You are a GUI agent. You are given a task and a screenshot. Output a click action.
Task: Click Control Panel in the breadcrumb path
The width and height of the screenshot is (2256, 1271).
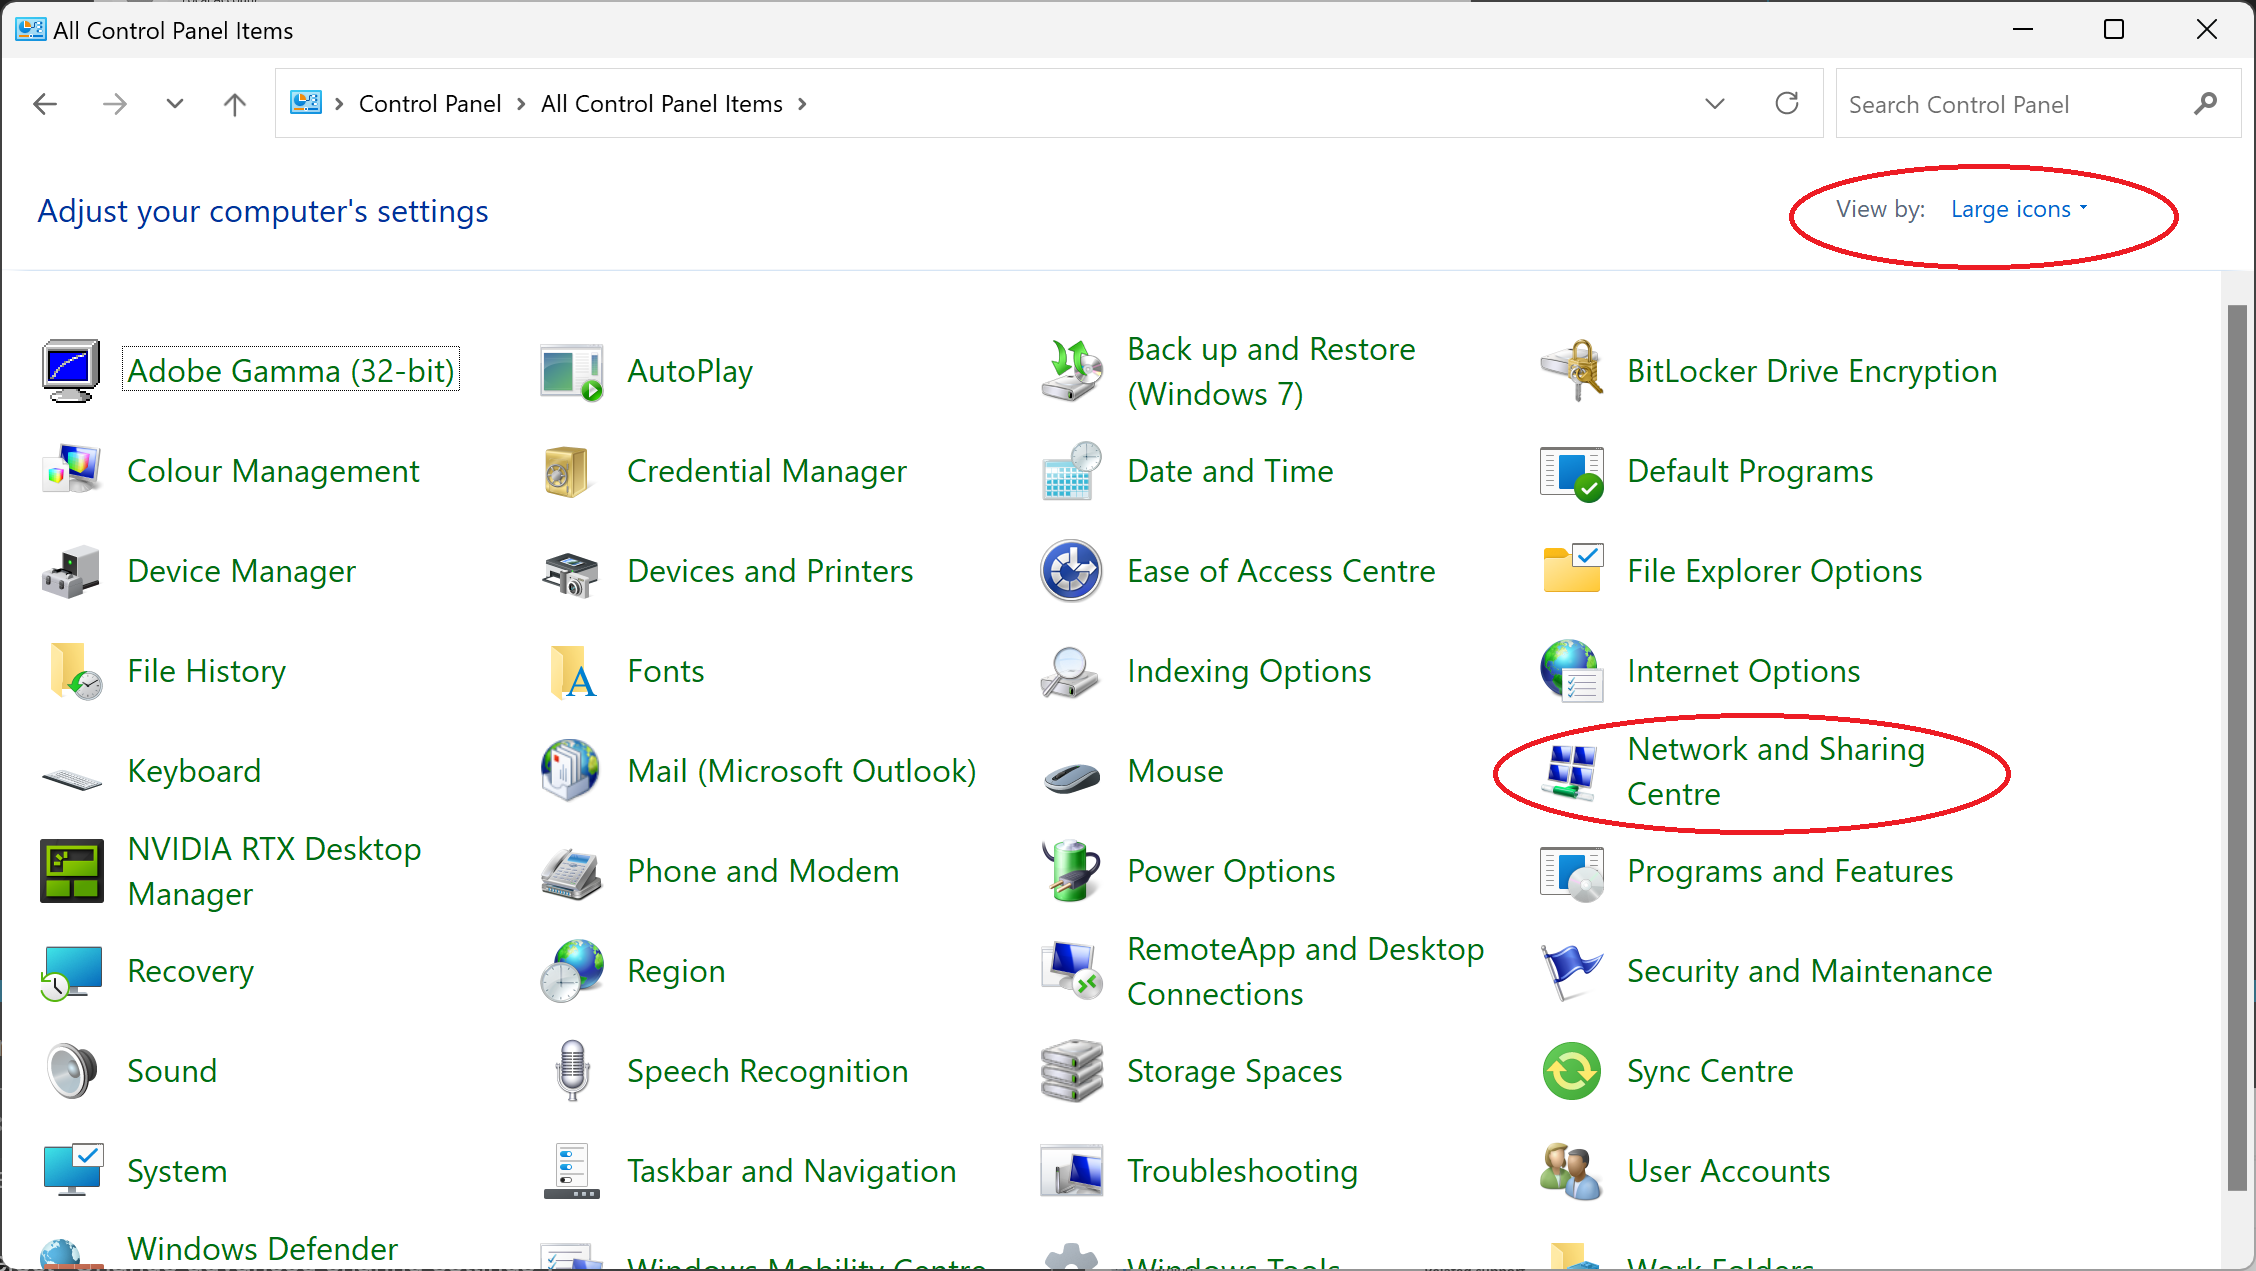(429, 104)
